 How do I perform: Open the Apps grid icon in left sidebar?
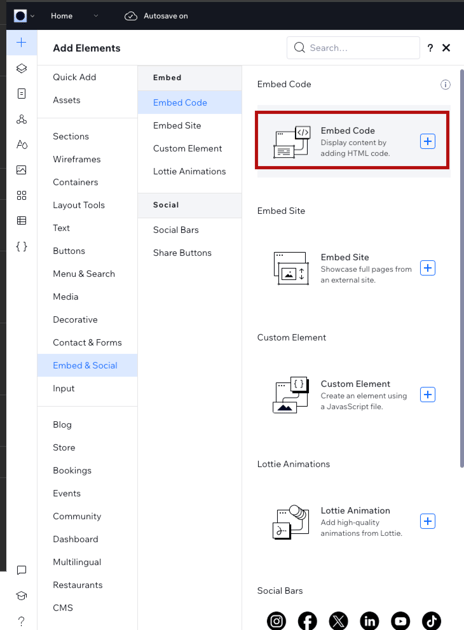pos(22,196)
